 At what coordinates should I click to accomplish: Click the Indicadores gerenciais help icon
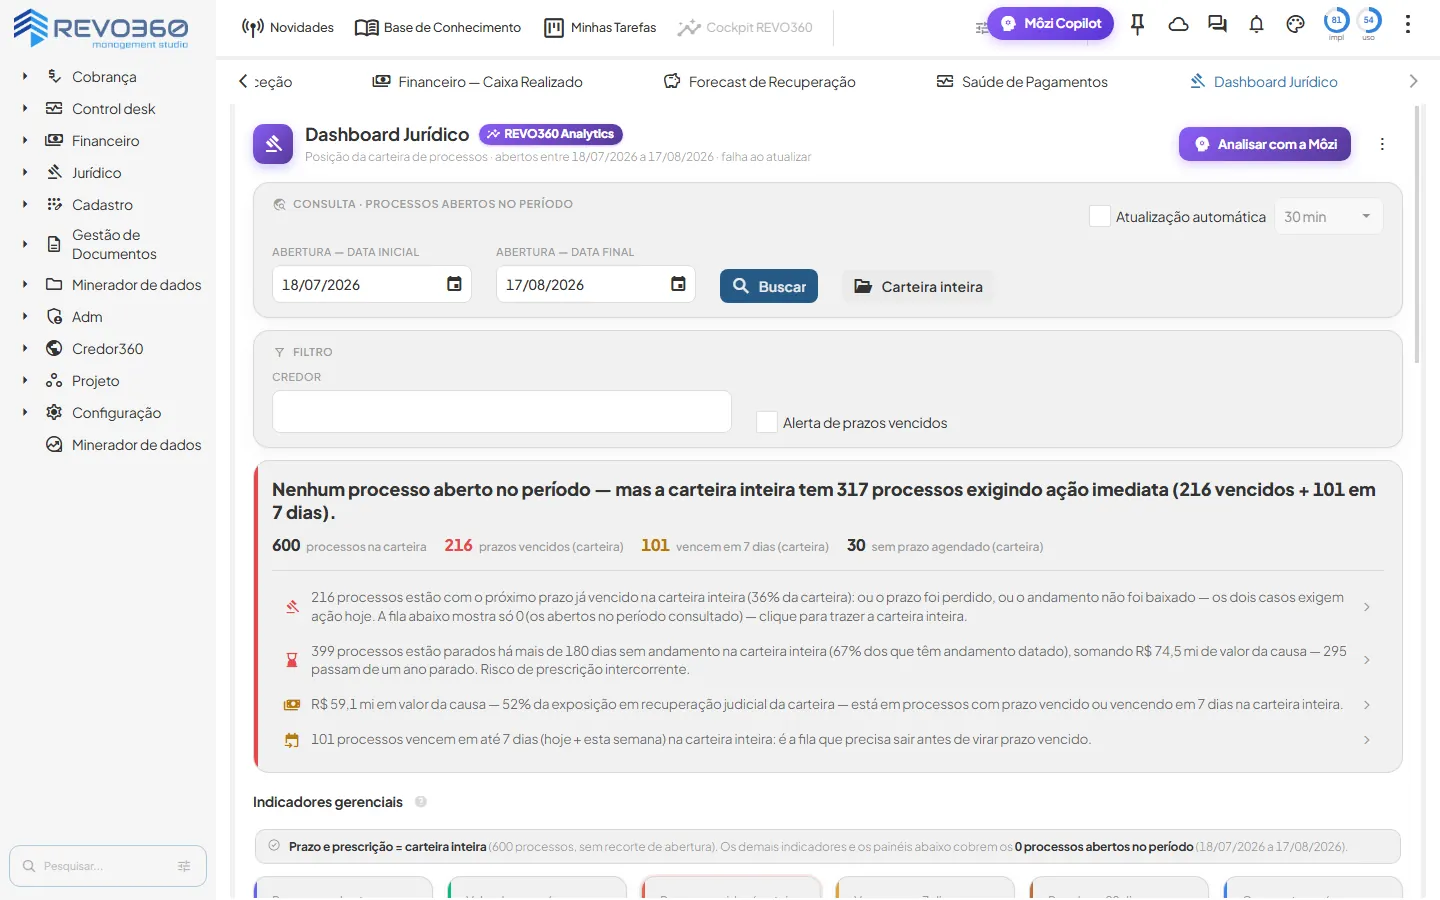[421, 802]
